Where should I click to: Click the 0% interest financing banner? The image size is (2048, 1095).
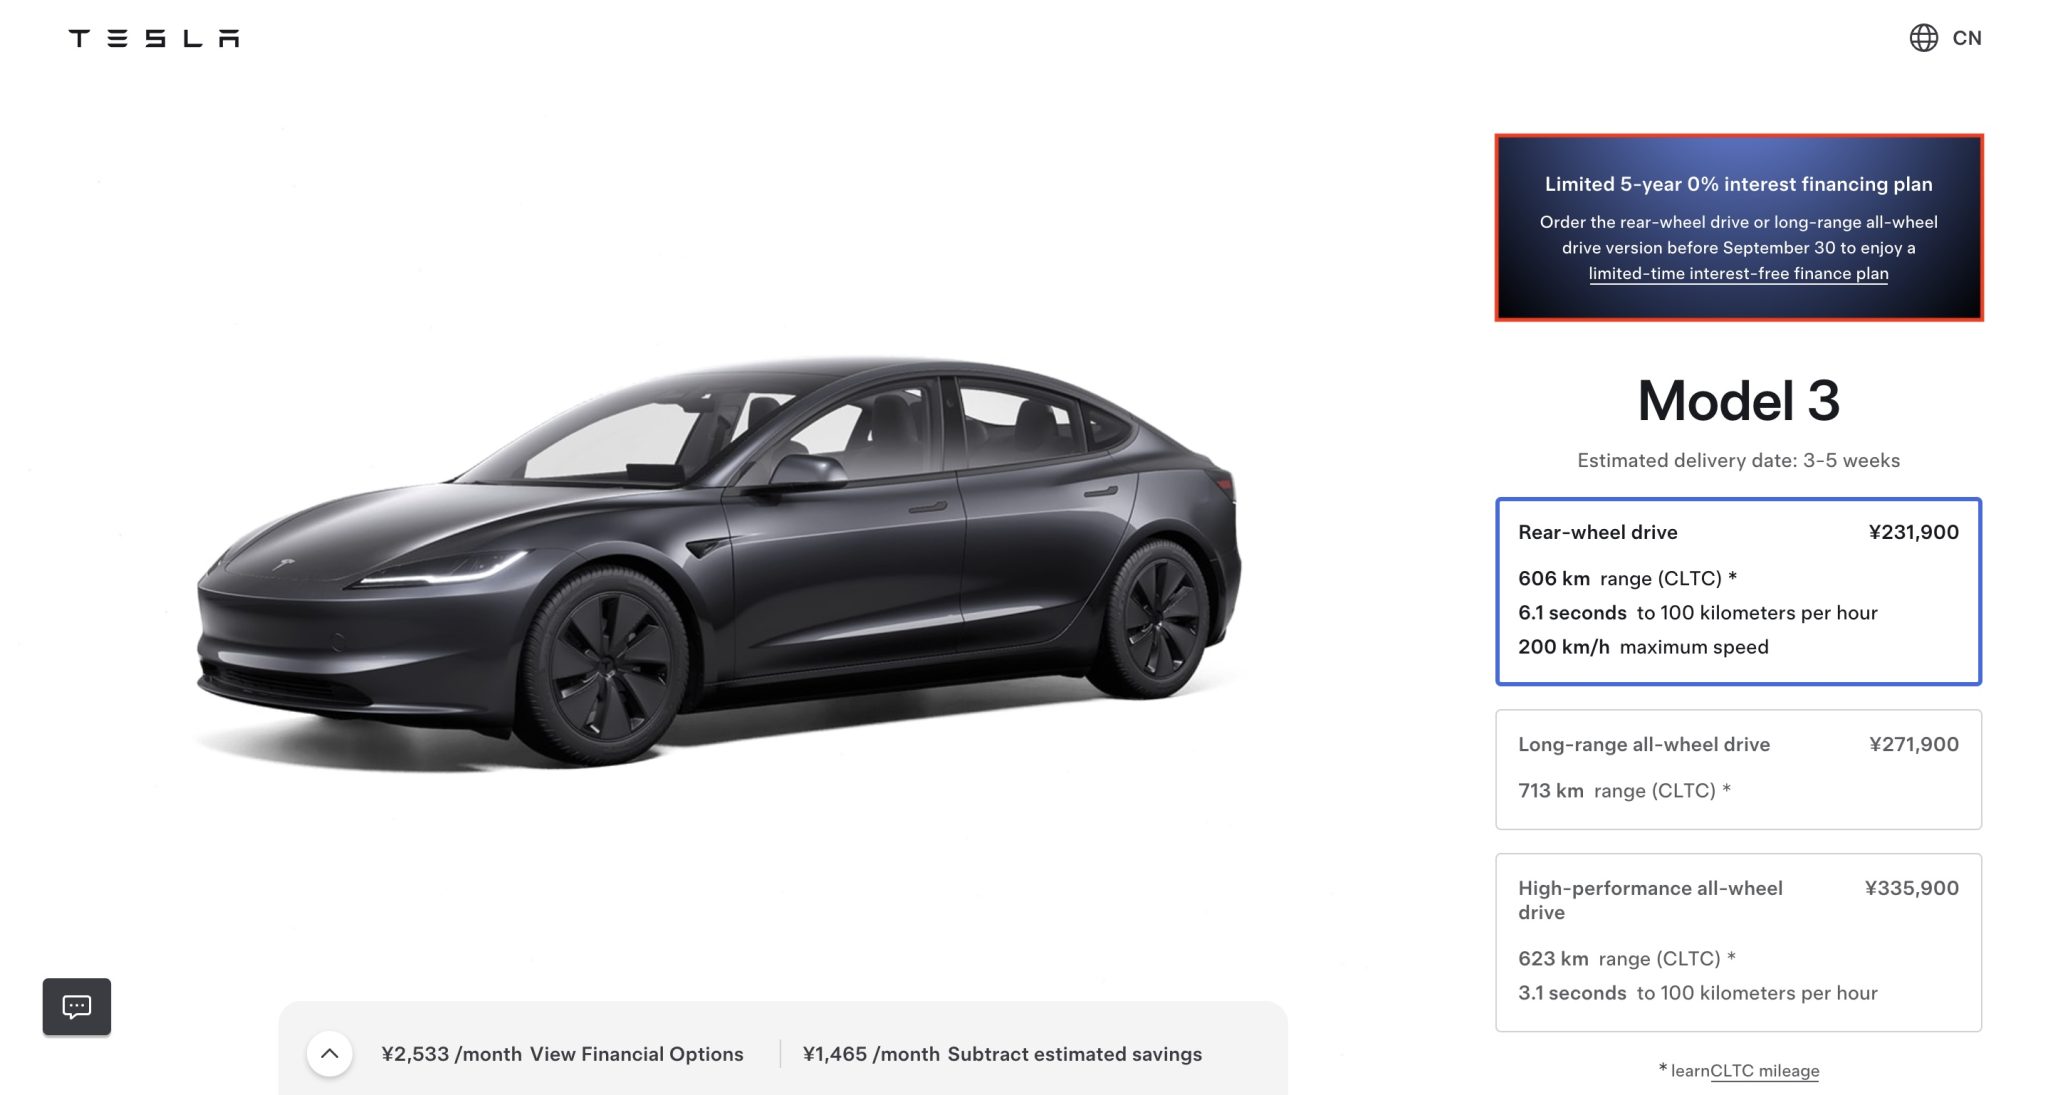pos(1738,228)
